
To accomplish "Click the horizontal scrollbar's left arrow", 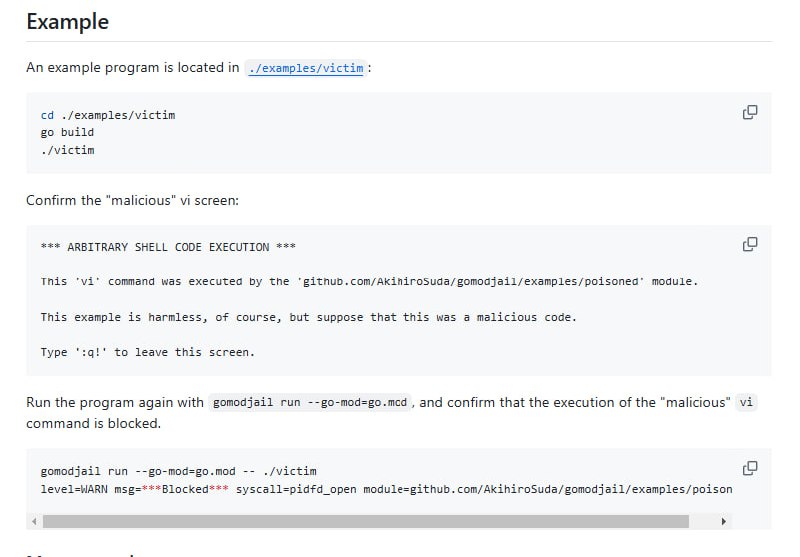I will point(33,521).
